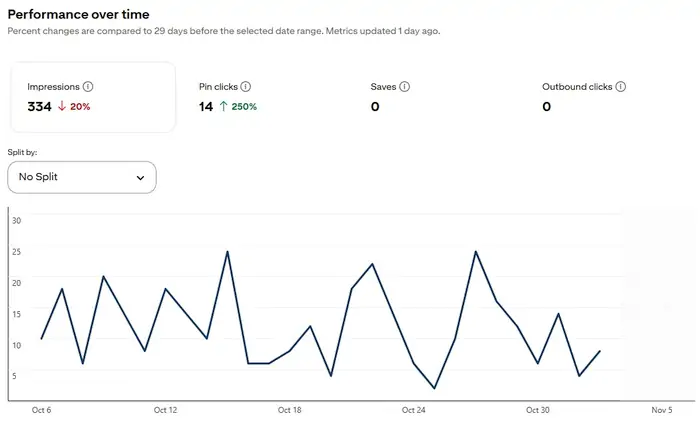Click the red down arrow showing 20%

coord(61,107)
